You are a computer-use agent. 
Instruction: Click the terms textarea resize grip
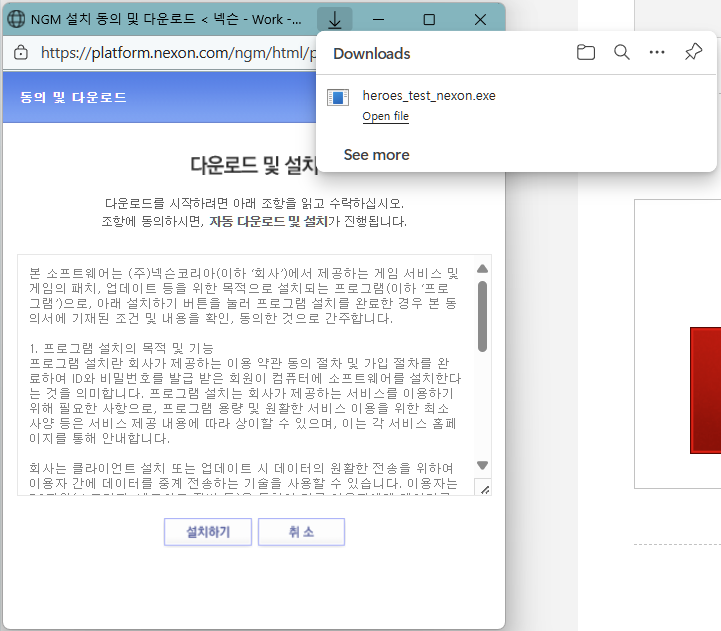(484, 487)
